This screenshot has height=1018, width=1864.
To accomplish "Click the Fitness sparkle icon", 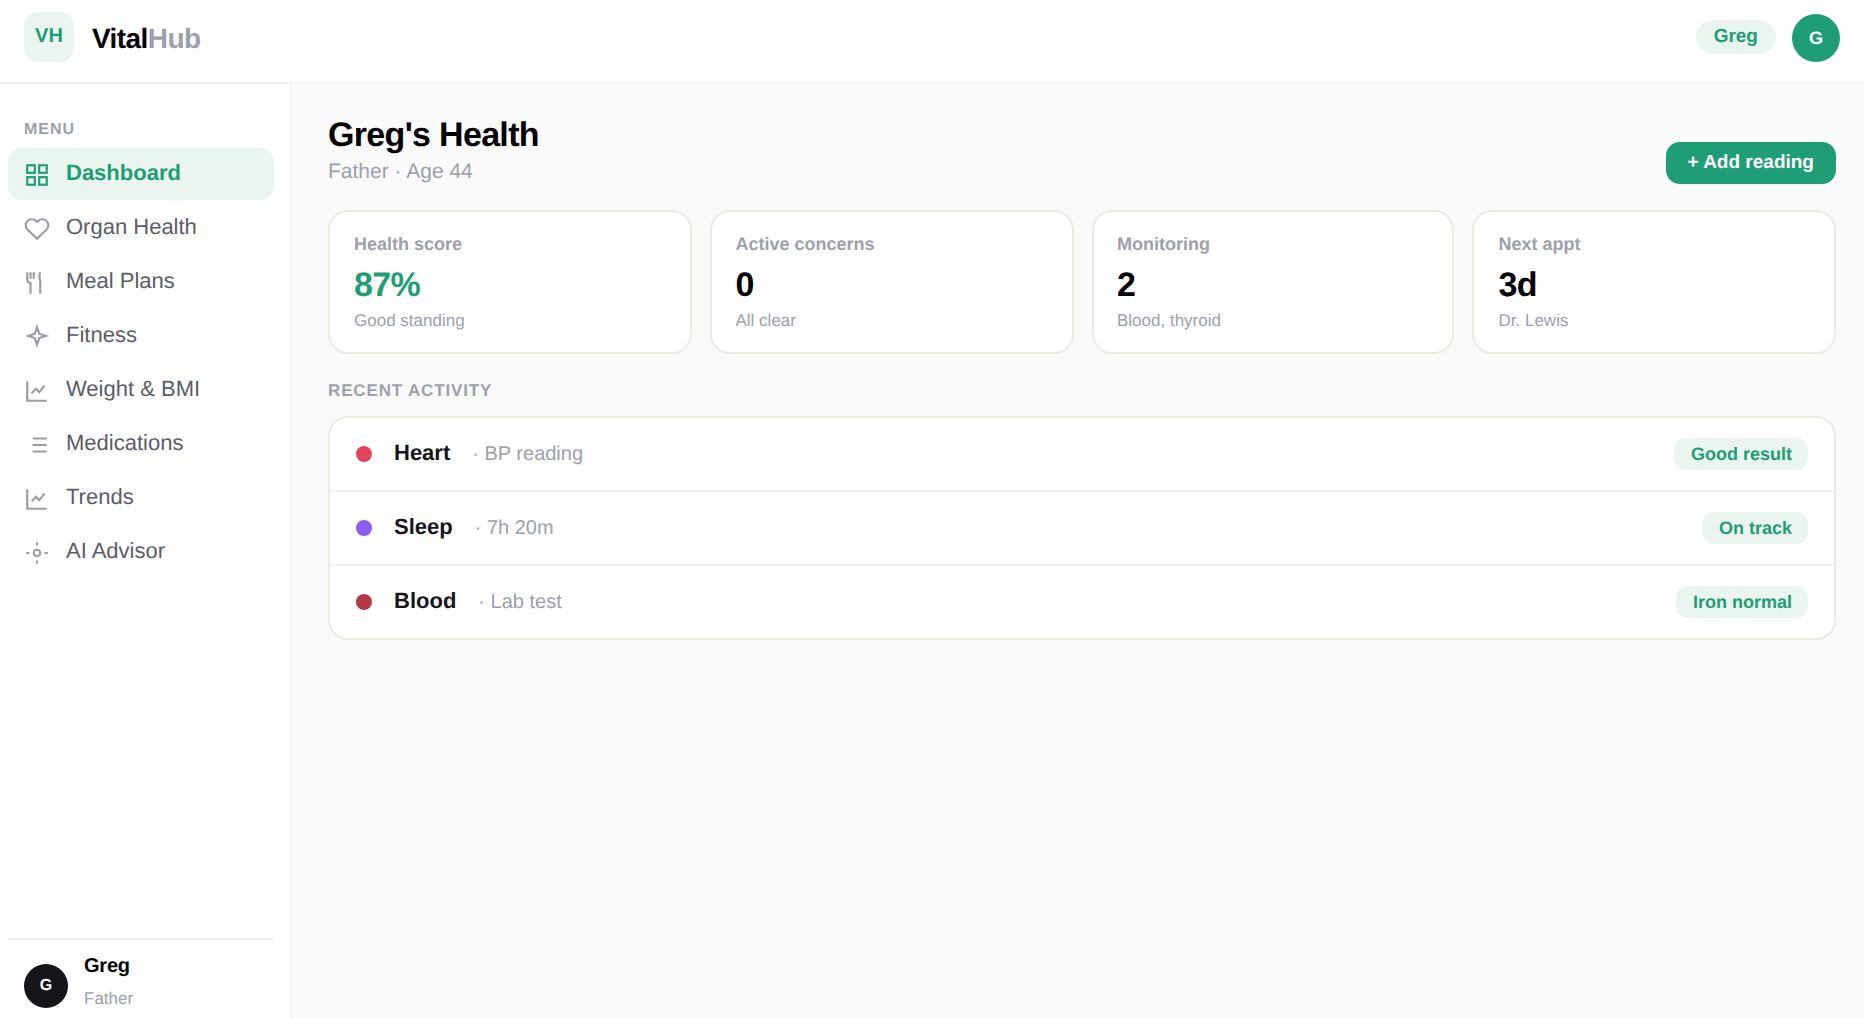I will coord(37,336).
